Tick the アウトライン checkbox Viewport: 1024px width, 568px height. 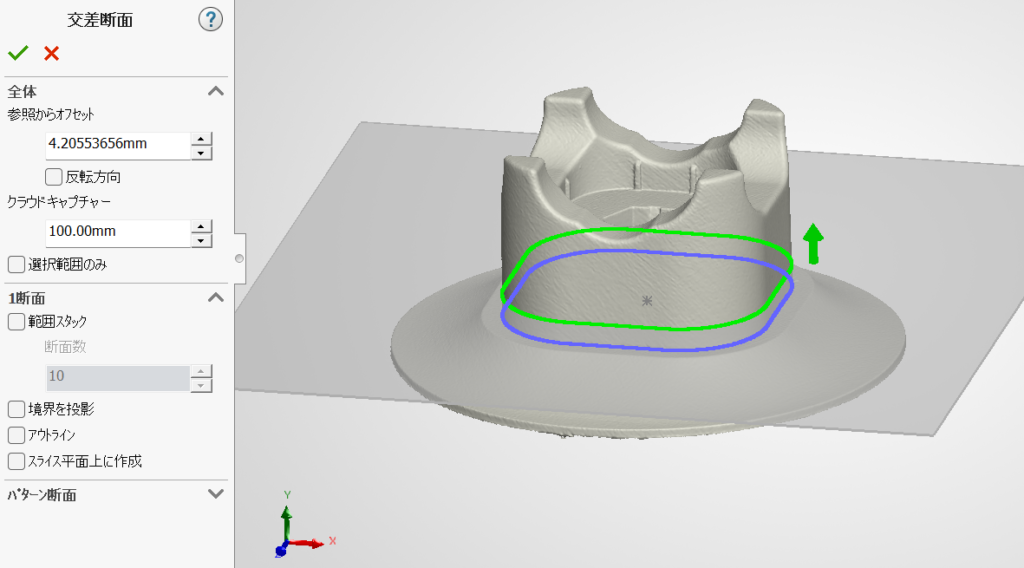16,435
